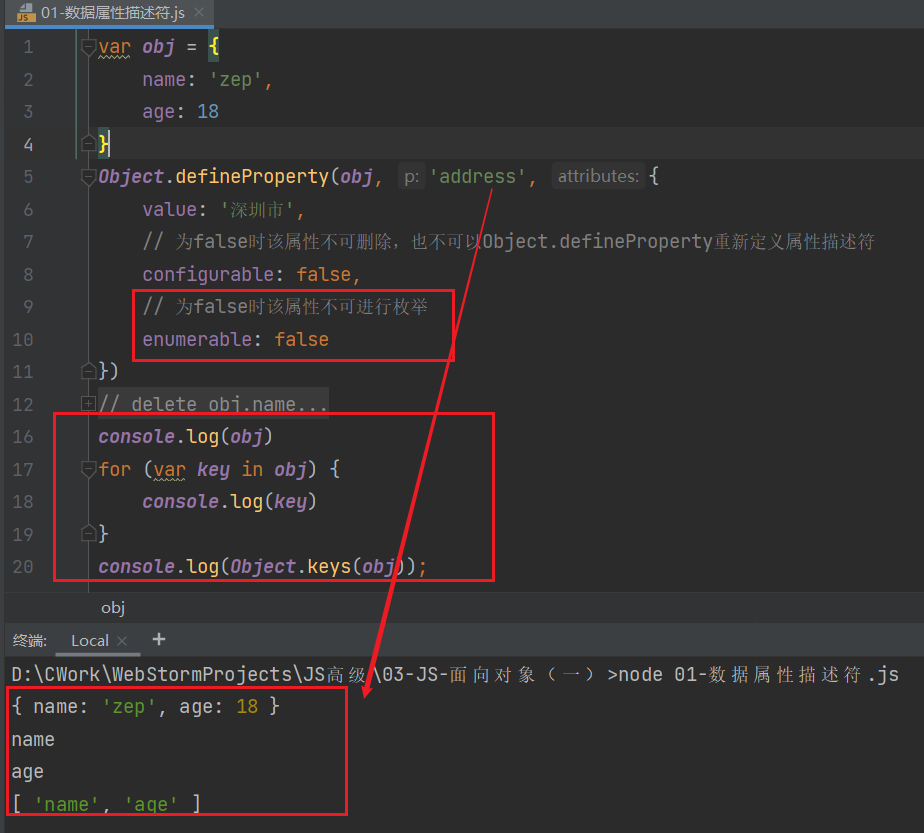Image resolution: width=924 pixels, height=833 pixels.
Task: Click the JS file icon on the tab
Action: pos(26,12)
